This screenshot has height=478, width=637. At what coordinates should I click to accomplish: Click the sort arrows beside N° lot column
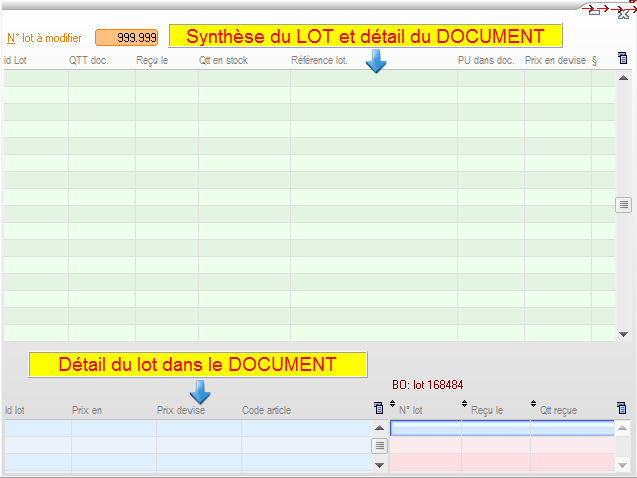click(x=392, y=404)
